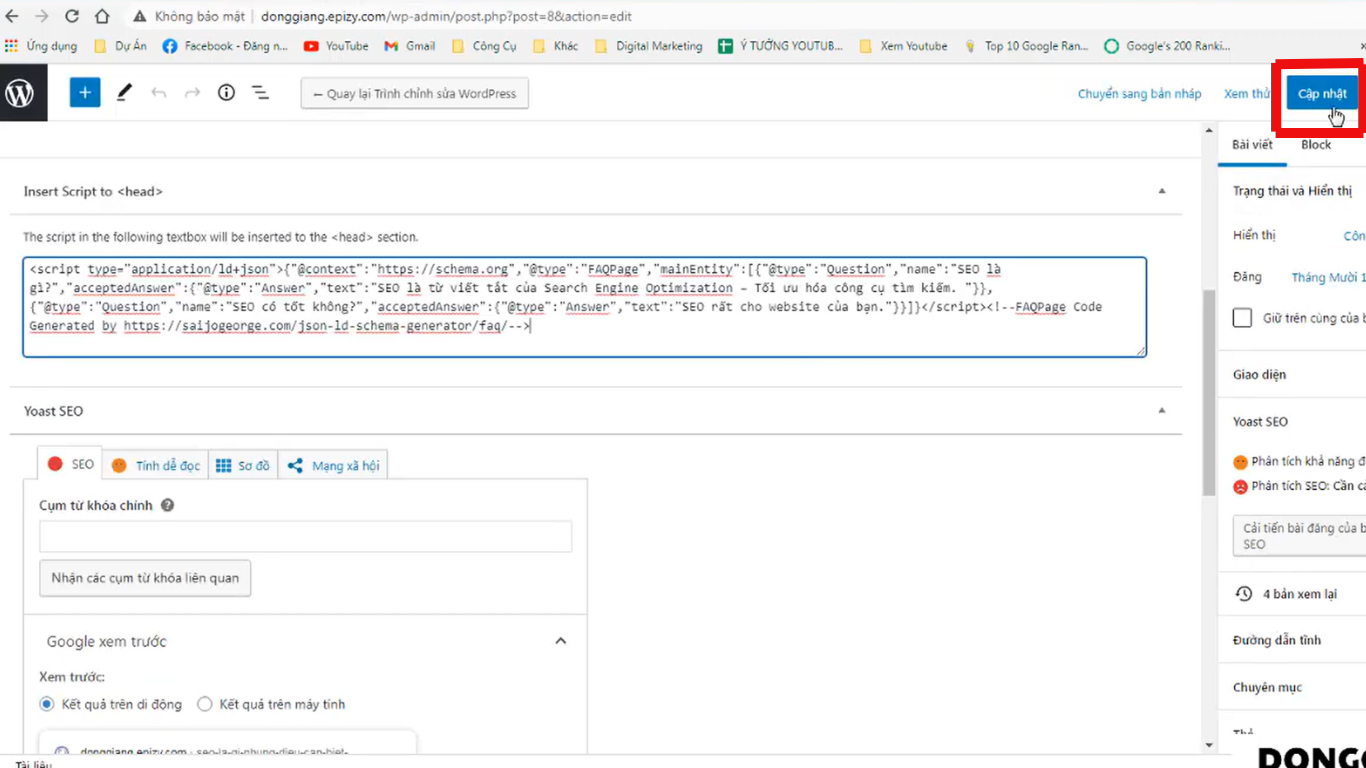The image size is (1366, 768).
Task: Click the Tháng Mười publish date link
Action: [x=1329, y=277]
